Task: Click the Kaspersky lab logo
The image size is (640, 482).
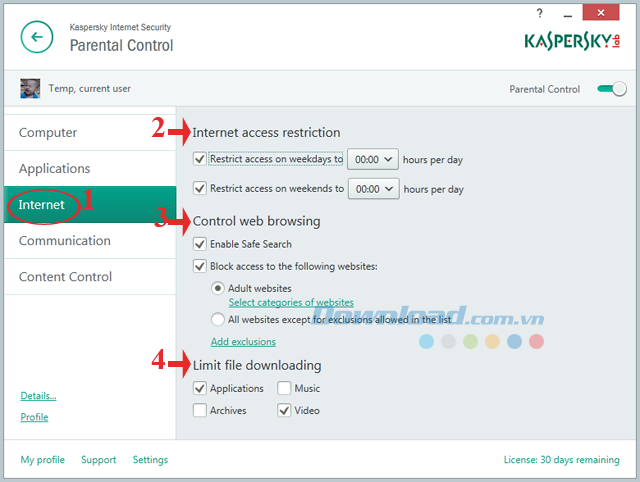Action: point(572,42)
